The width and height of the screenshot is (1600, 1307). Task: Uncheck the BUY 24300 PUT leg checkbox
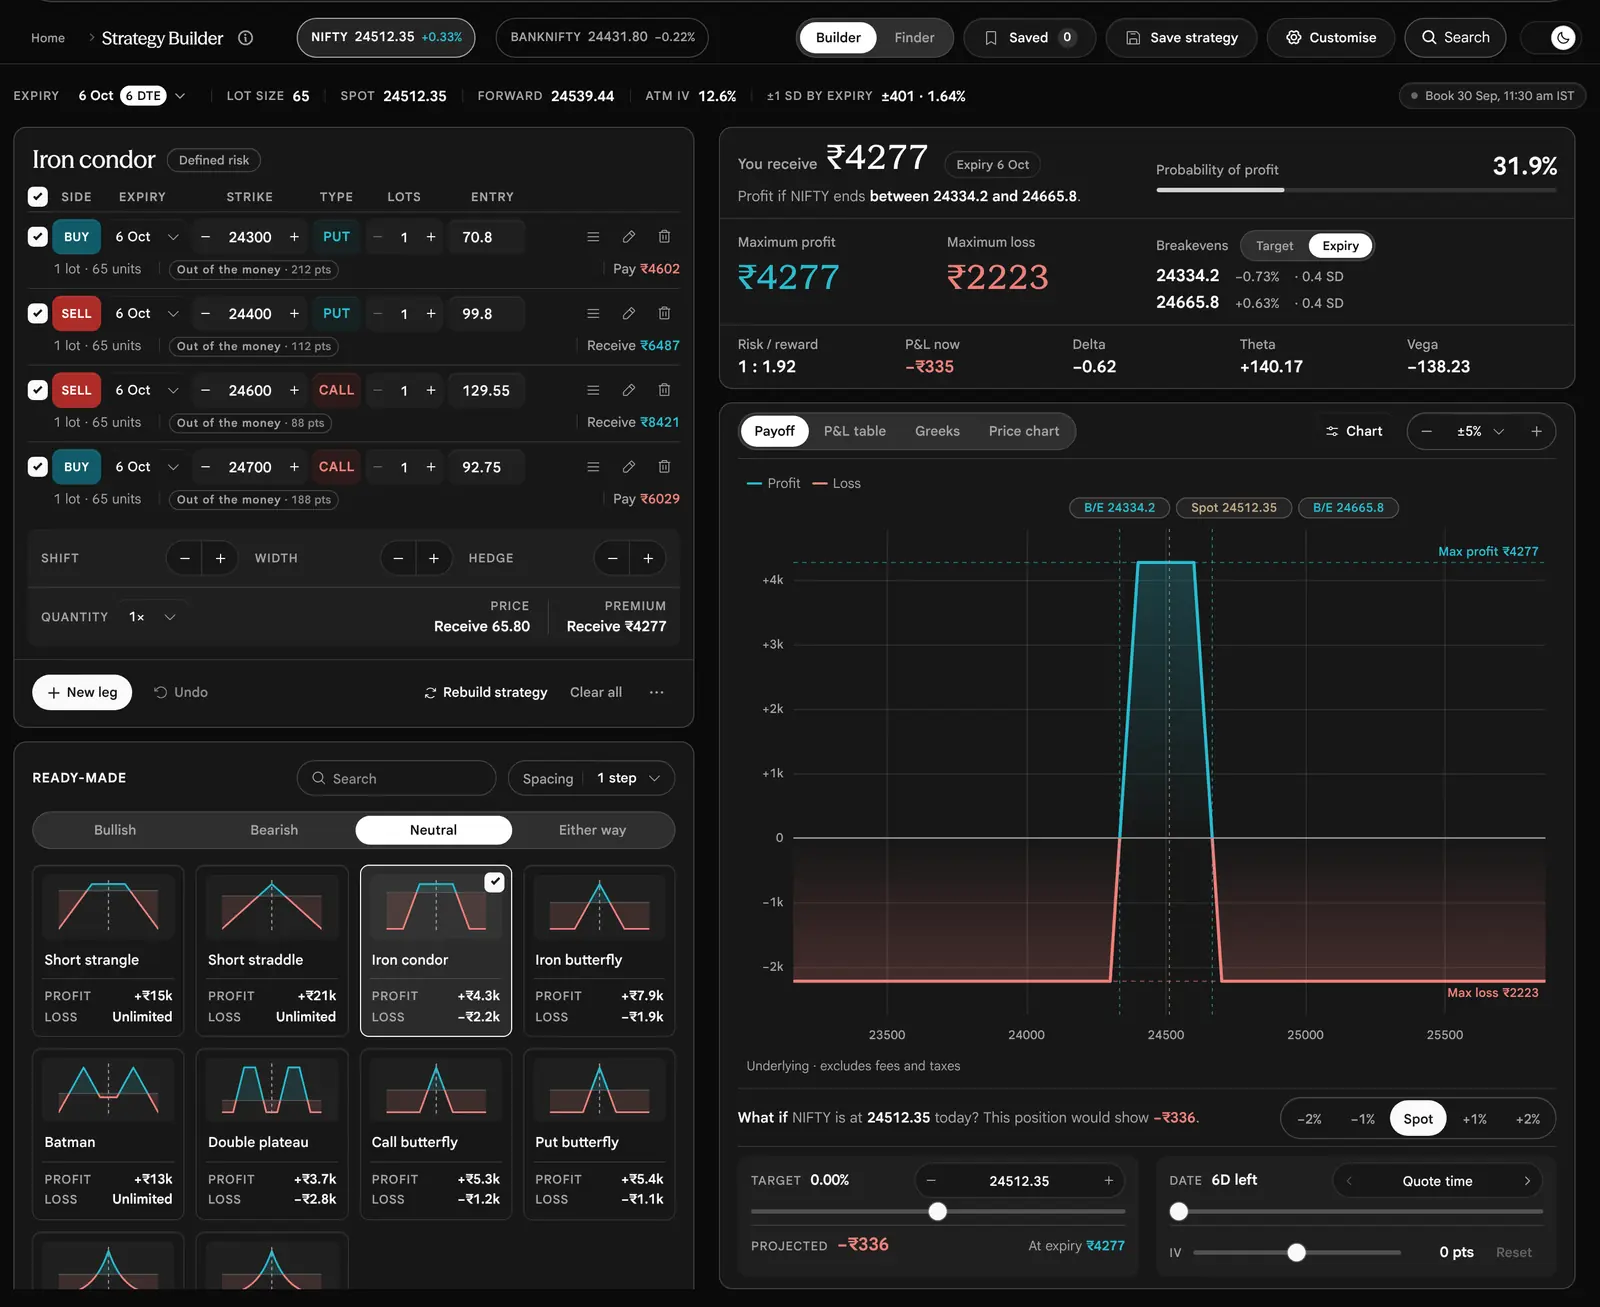[x=38, y=237]
